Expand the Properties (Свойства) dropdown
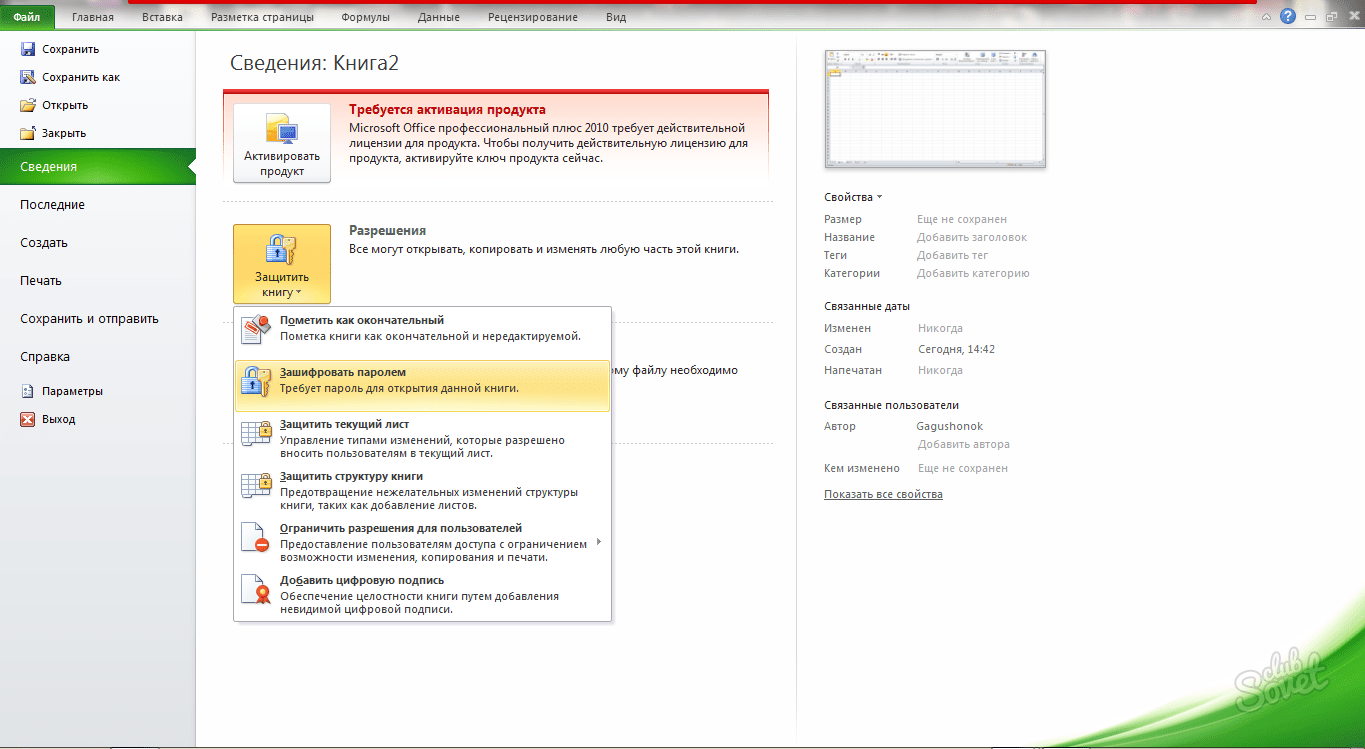 tap(853, 197)
